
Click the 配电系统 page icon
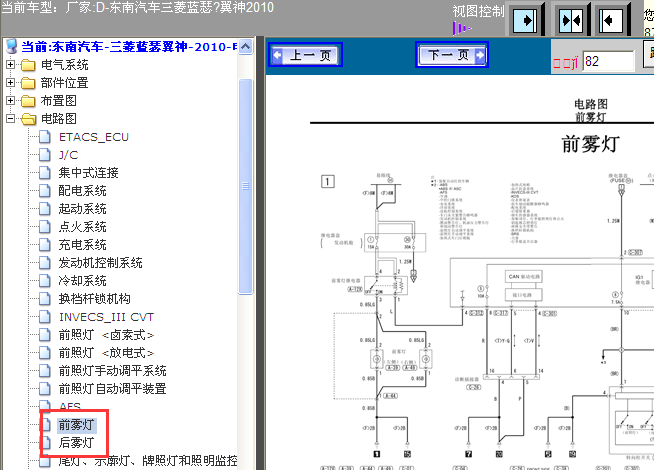pos(45,191)
